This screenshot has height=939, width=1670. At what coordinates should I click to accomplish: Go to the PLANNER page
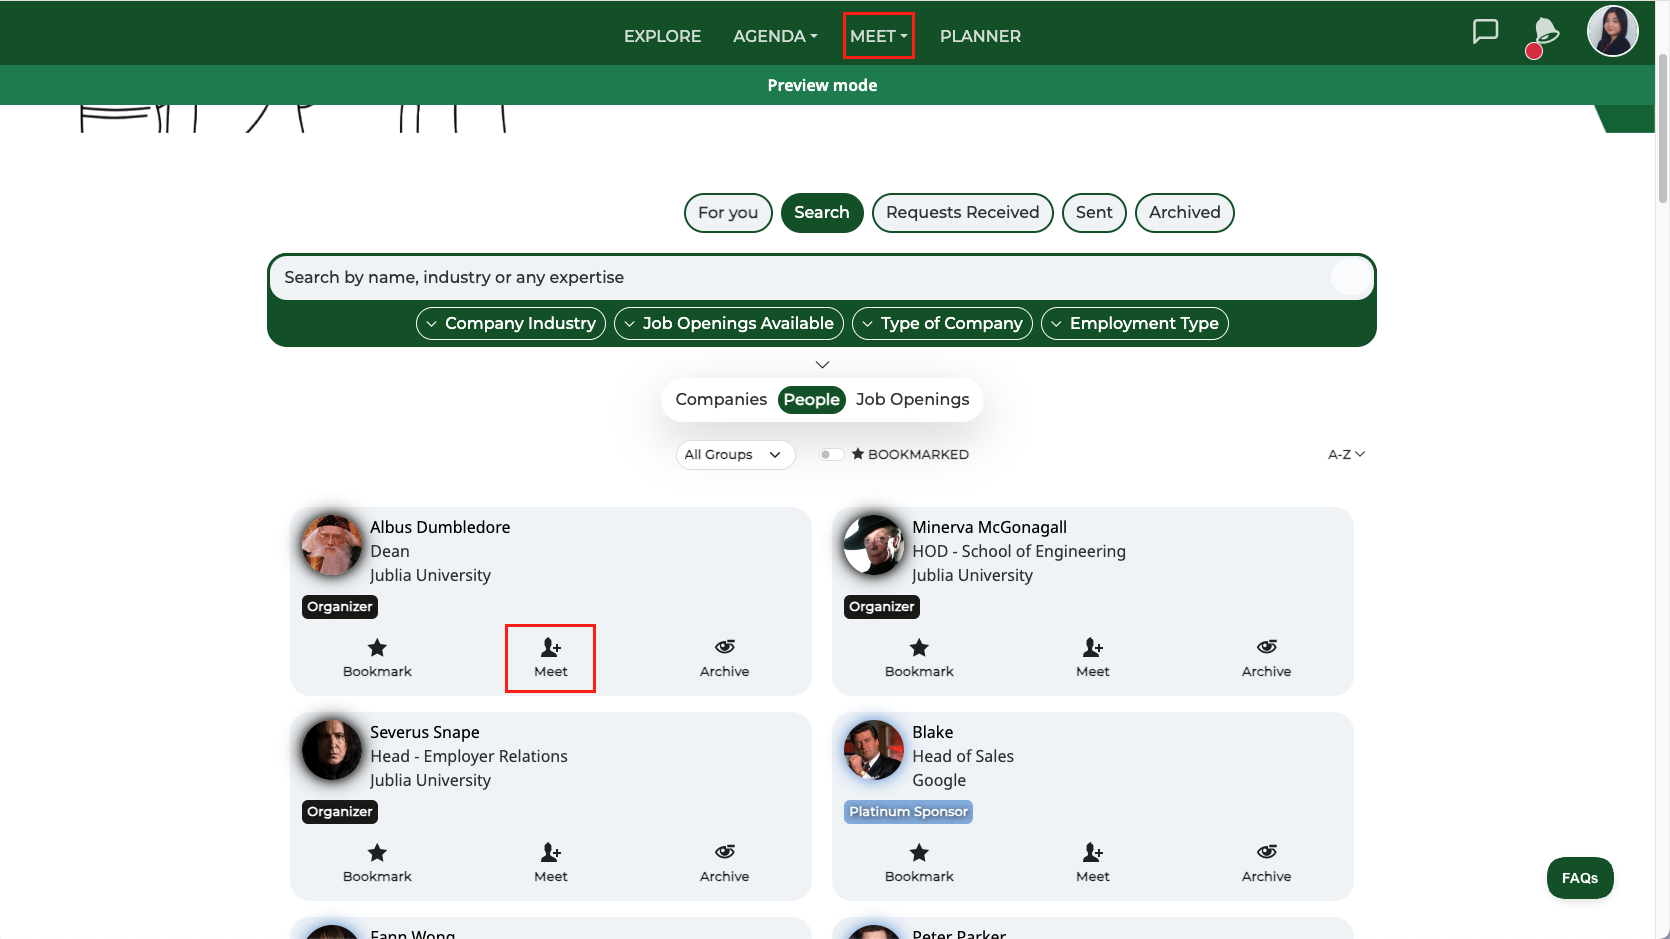click(980, 36)
